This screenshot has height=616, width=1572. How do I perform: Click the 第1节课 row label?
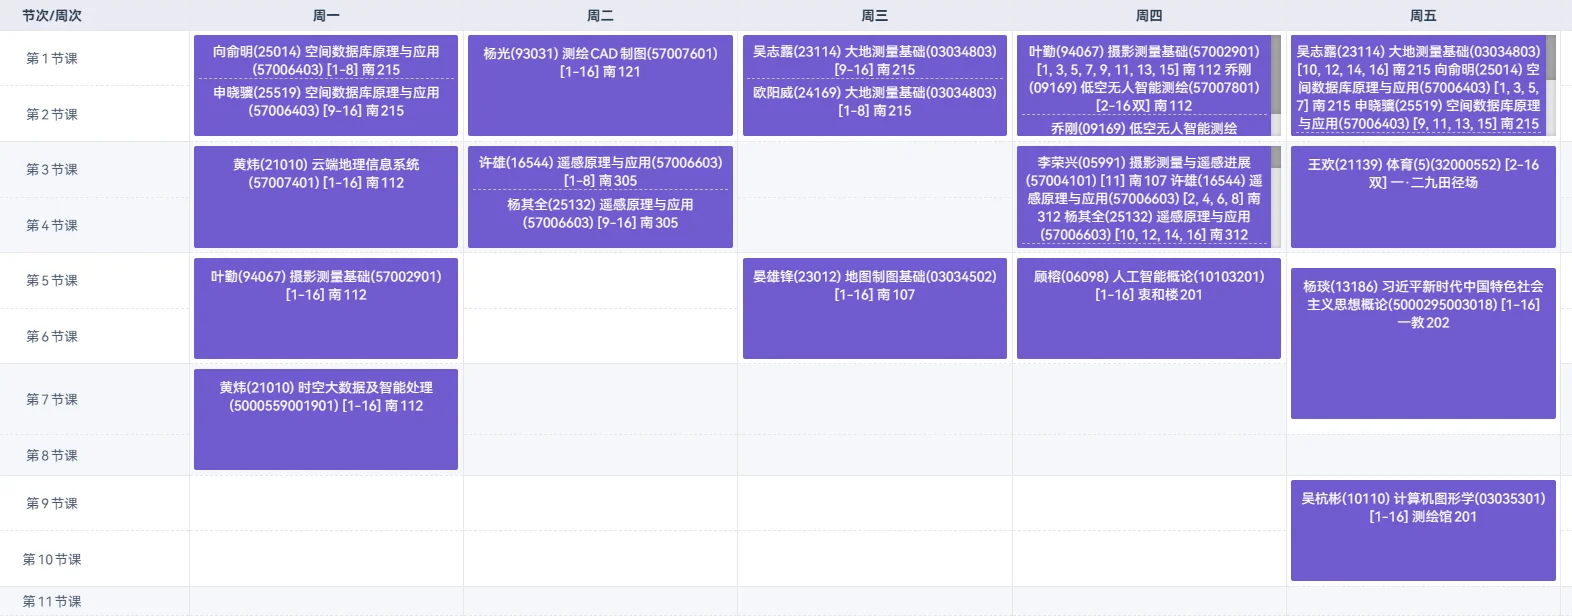pyautogui.click(x=52, y=58)
